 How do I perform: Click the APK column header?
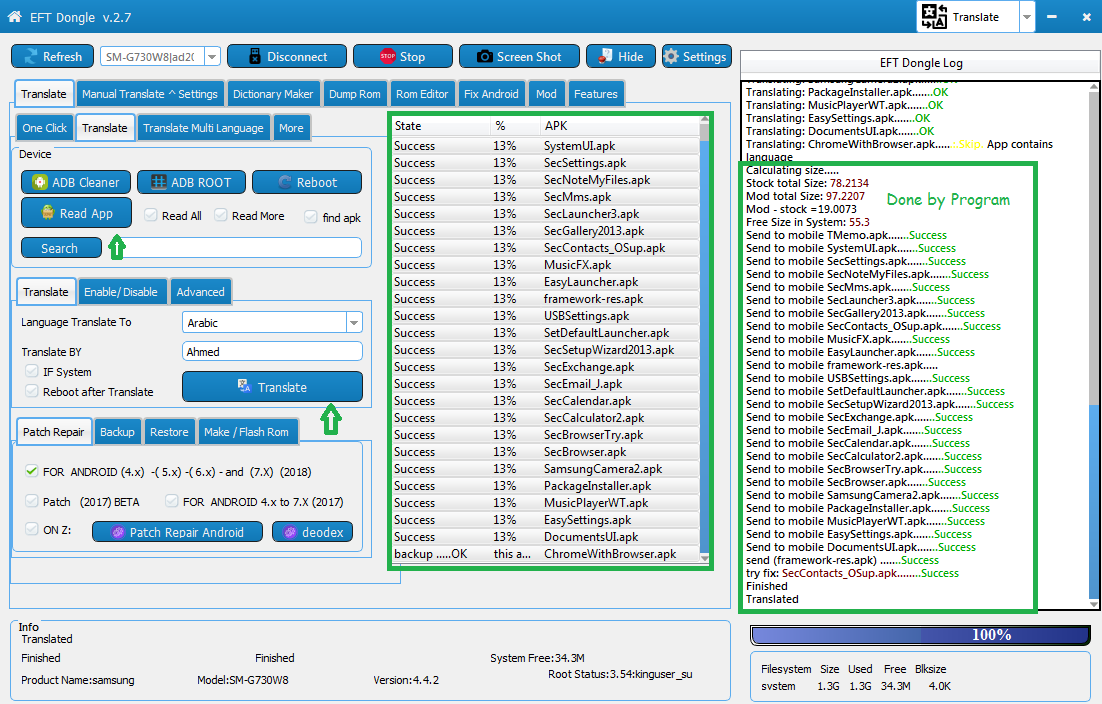620,126
